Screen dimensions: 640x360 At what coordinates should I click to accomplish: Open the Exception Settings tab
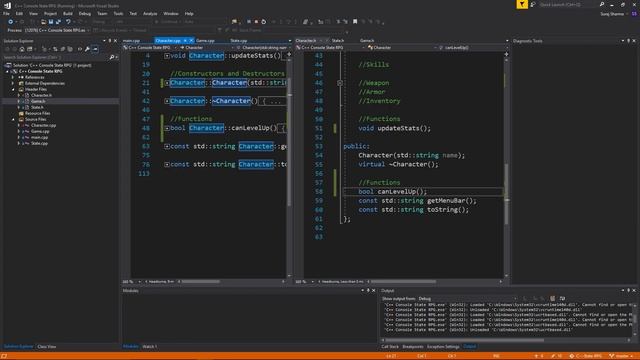click(x=443, y=347)
